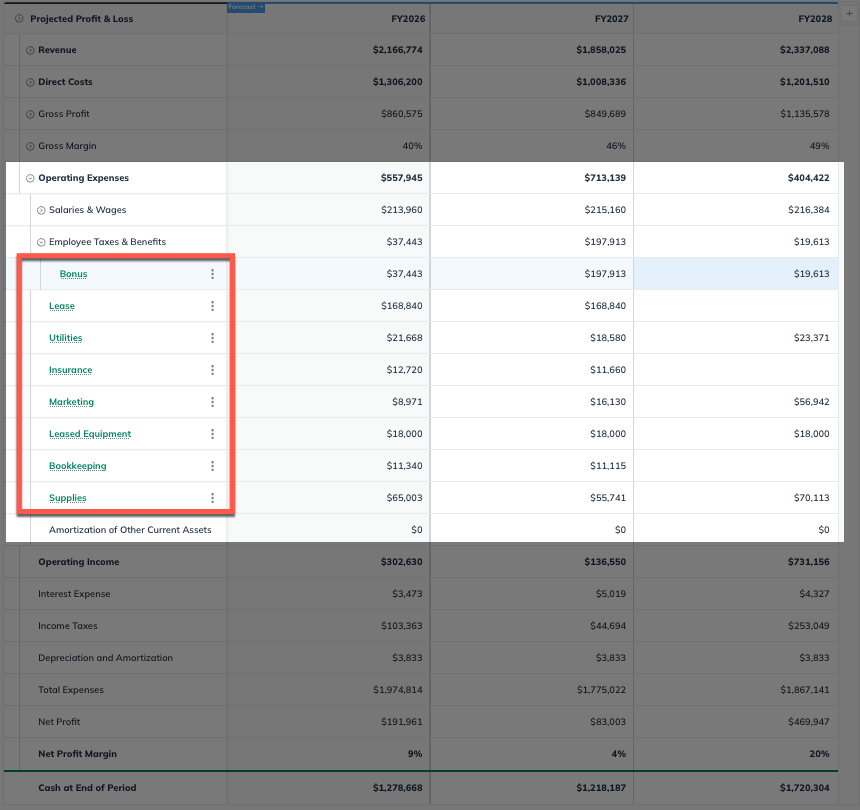The image size is (860, 810).
Task: Click Direct Costs FY2027 value $1,008,336
Action: [x=601, y=82]
